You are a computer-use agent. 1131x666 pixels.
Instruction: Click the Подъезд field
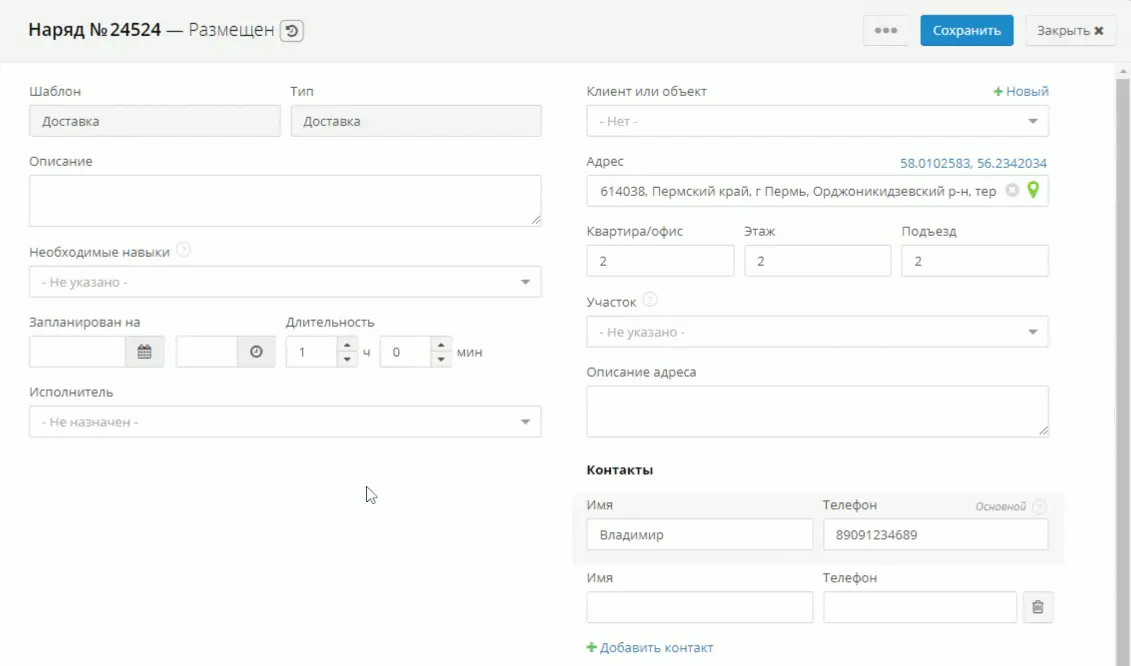pyautogui.click(x=974, y=261)
